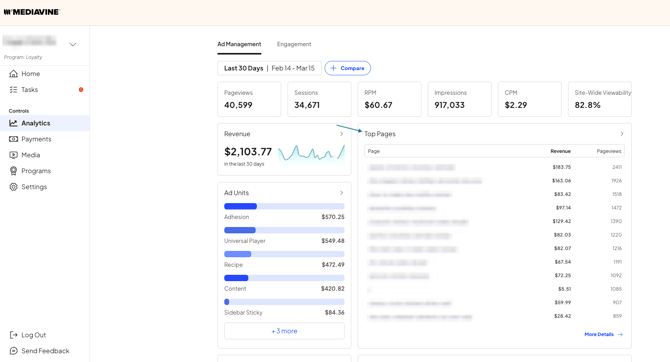Click the $570.25 Adhesion amount
This screenshot has width=670, height=362.
click(x=333, y=217)
